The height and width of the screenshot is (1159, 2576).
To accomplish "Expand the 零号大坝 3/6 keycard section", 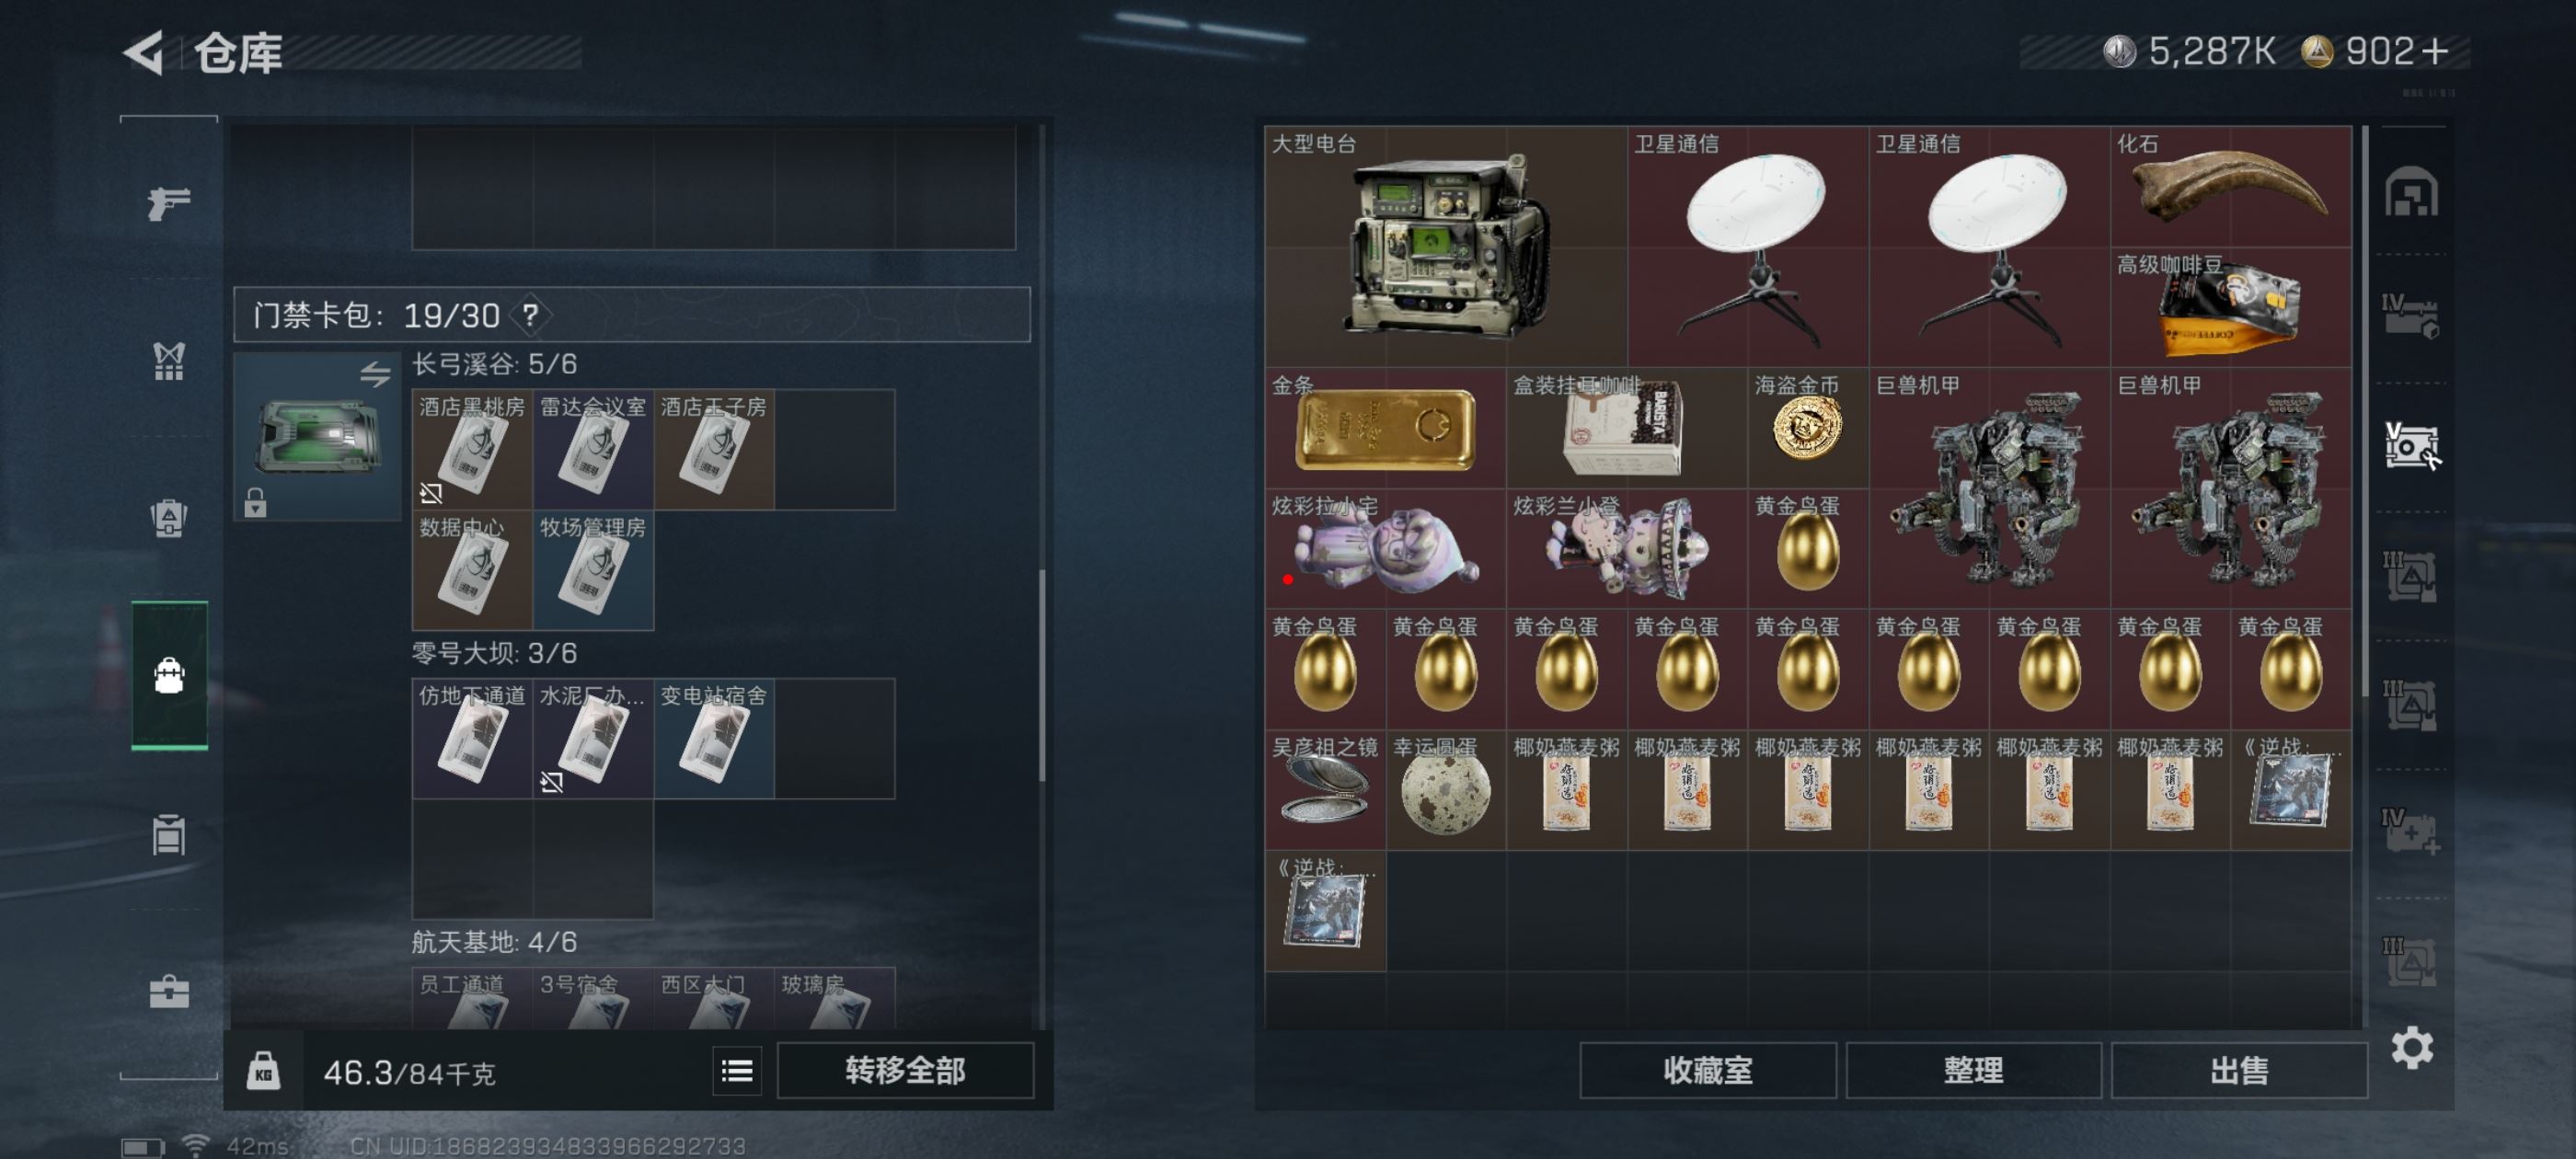I will [x=495, y=653].
